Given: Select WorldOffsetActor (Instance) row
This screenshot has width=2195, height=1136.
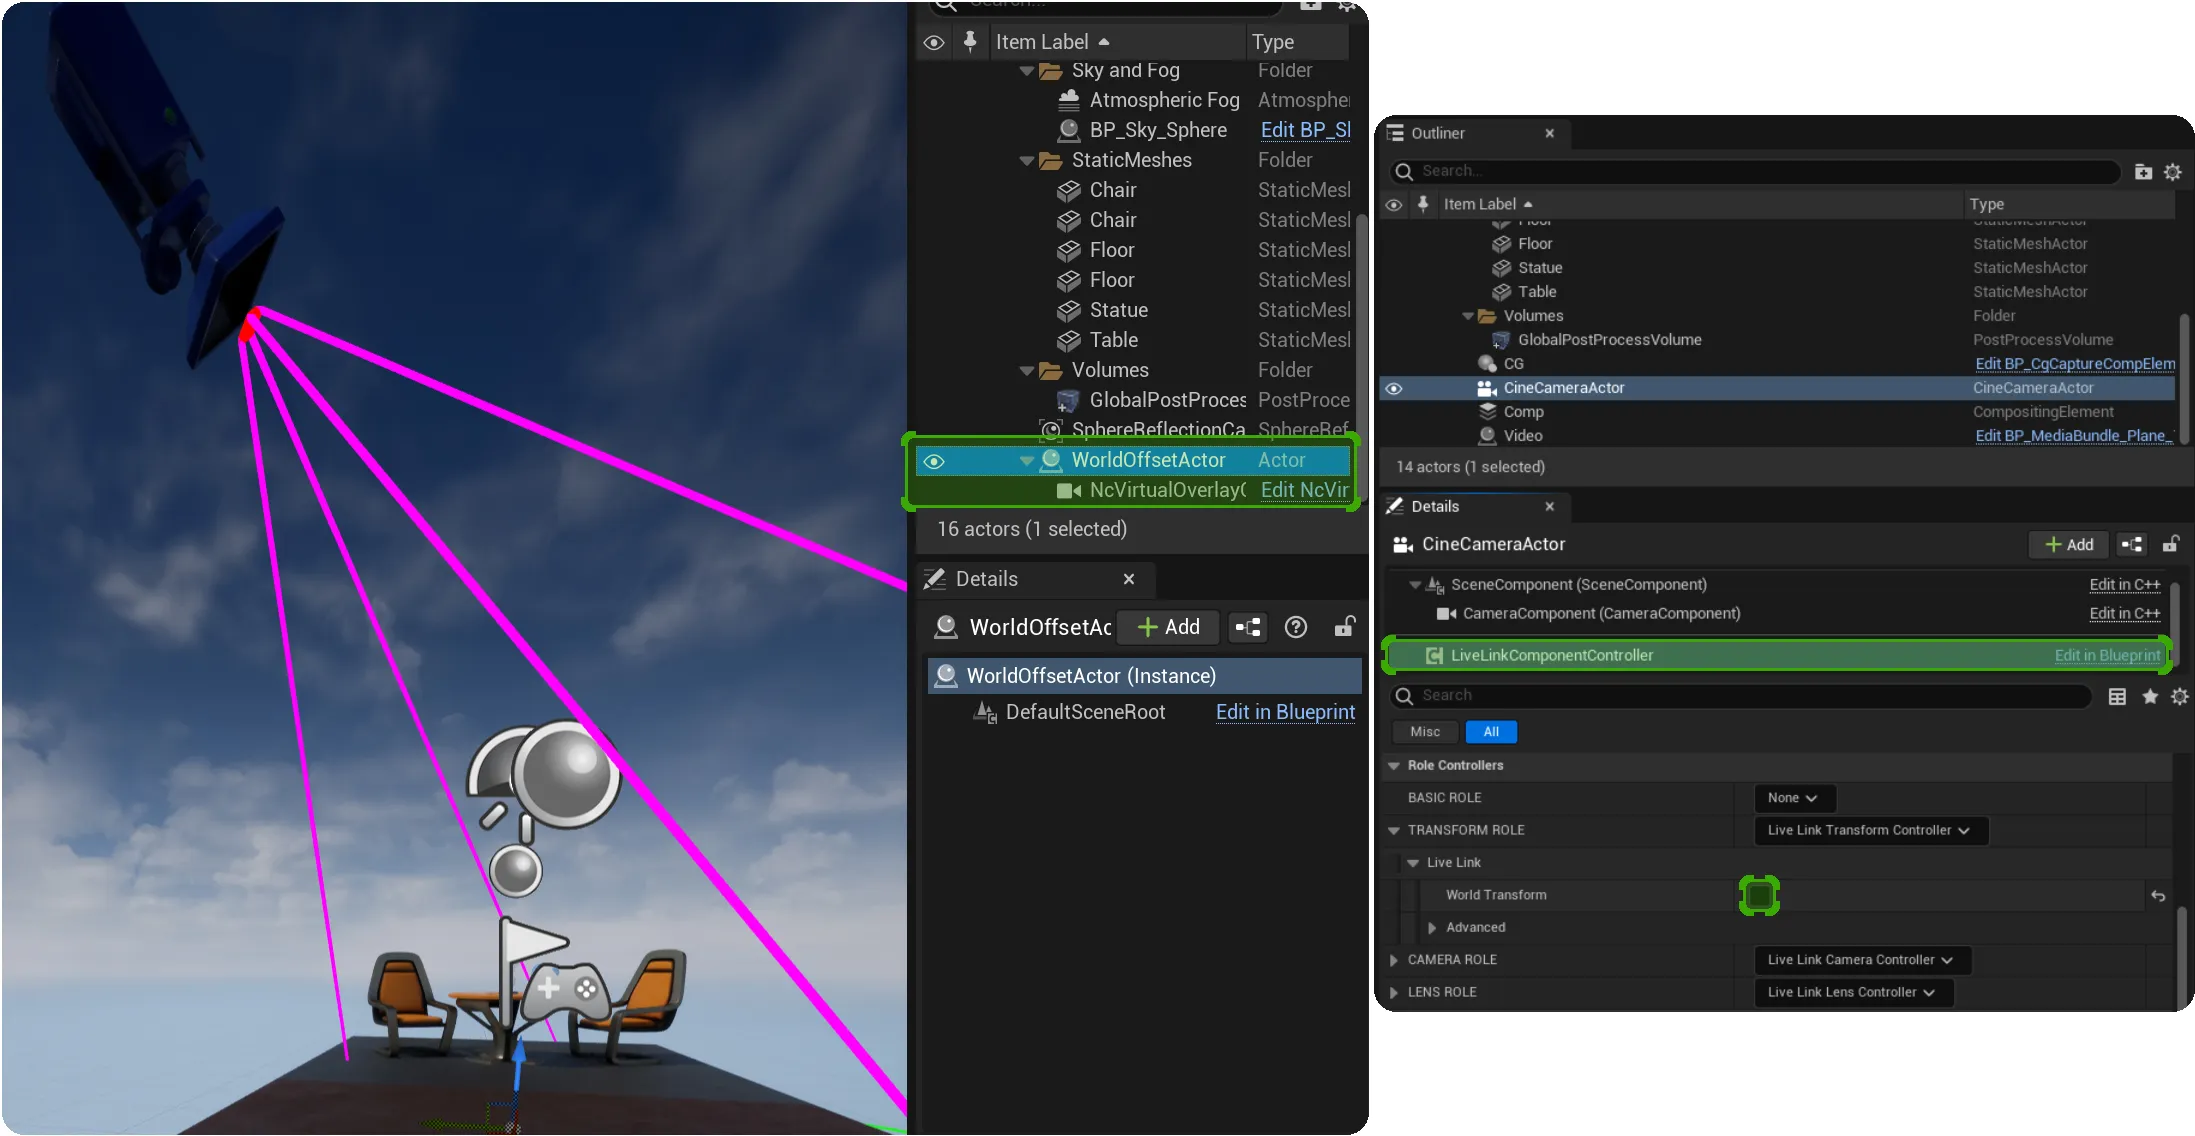Looking at the screenshot, I should tap(1145, 676).
